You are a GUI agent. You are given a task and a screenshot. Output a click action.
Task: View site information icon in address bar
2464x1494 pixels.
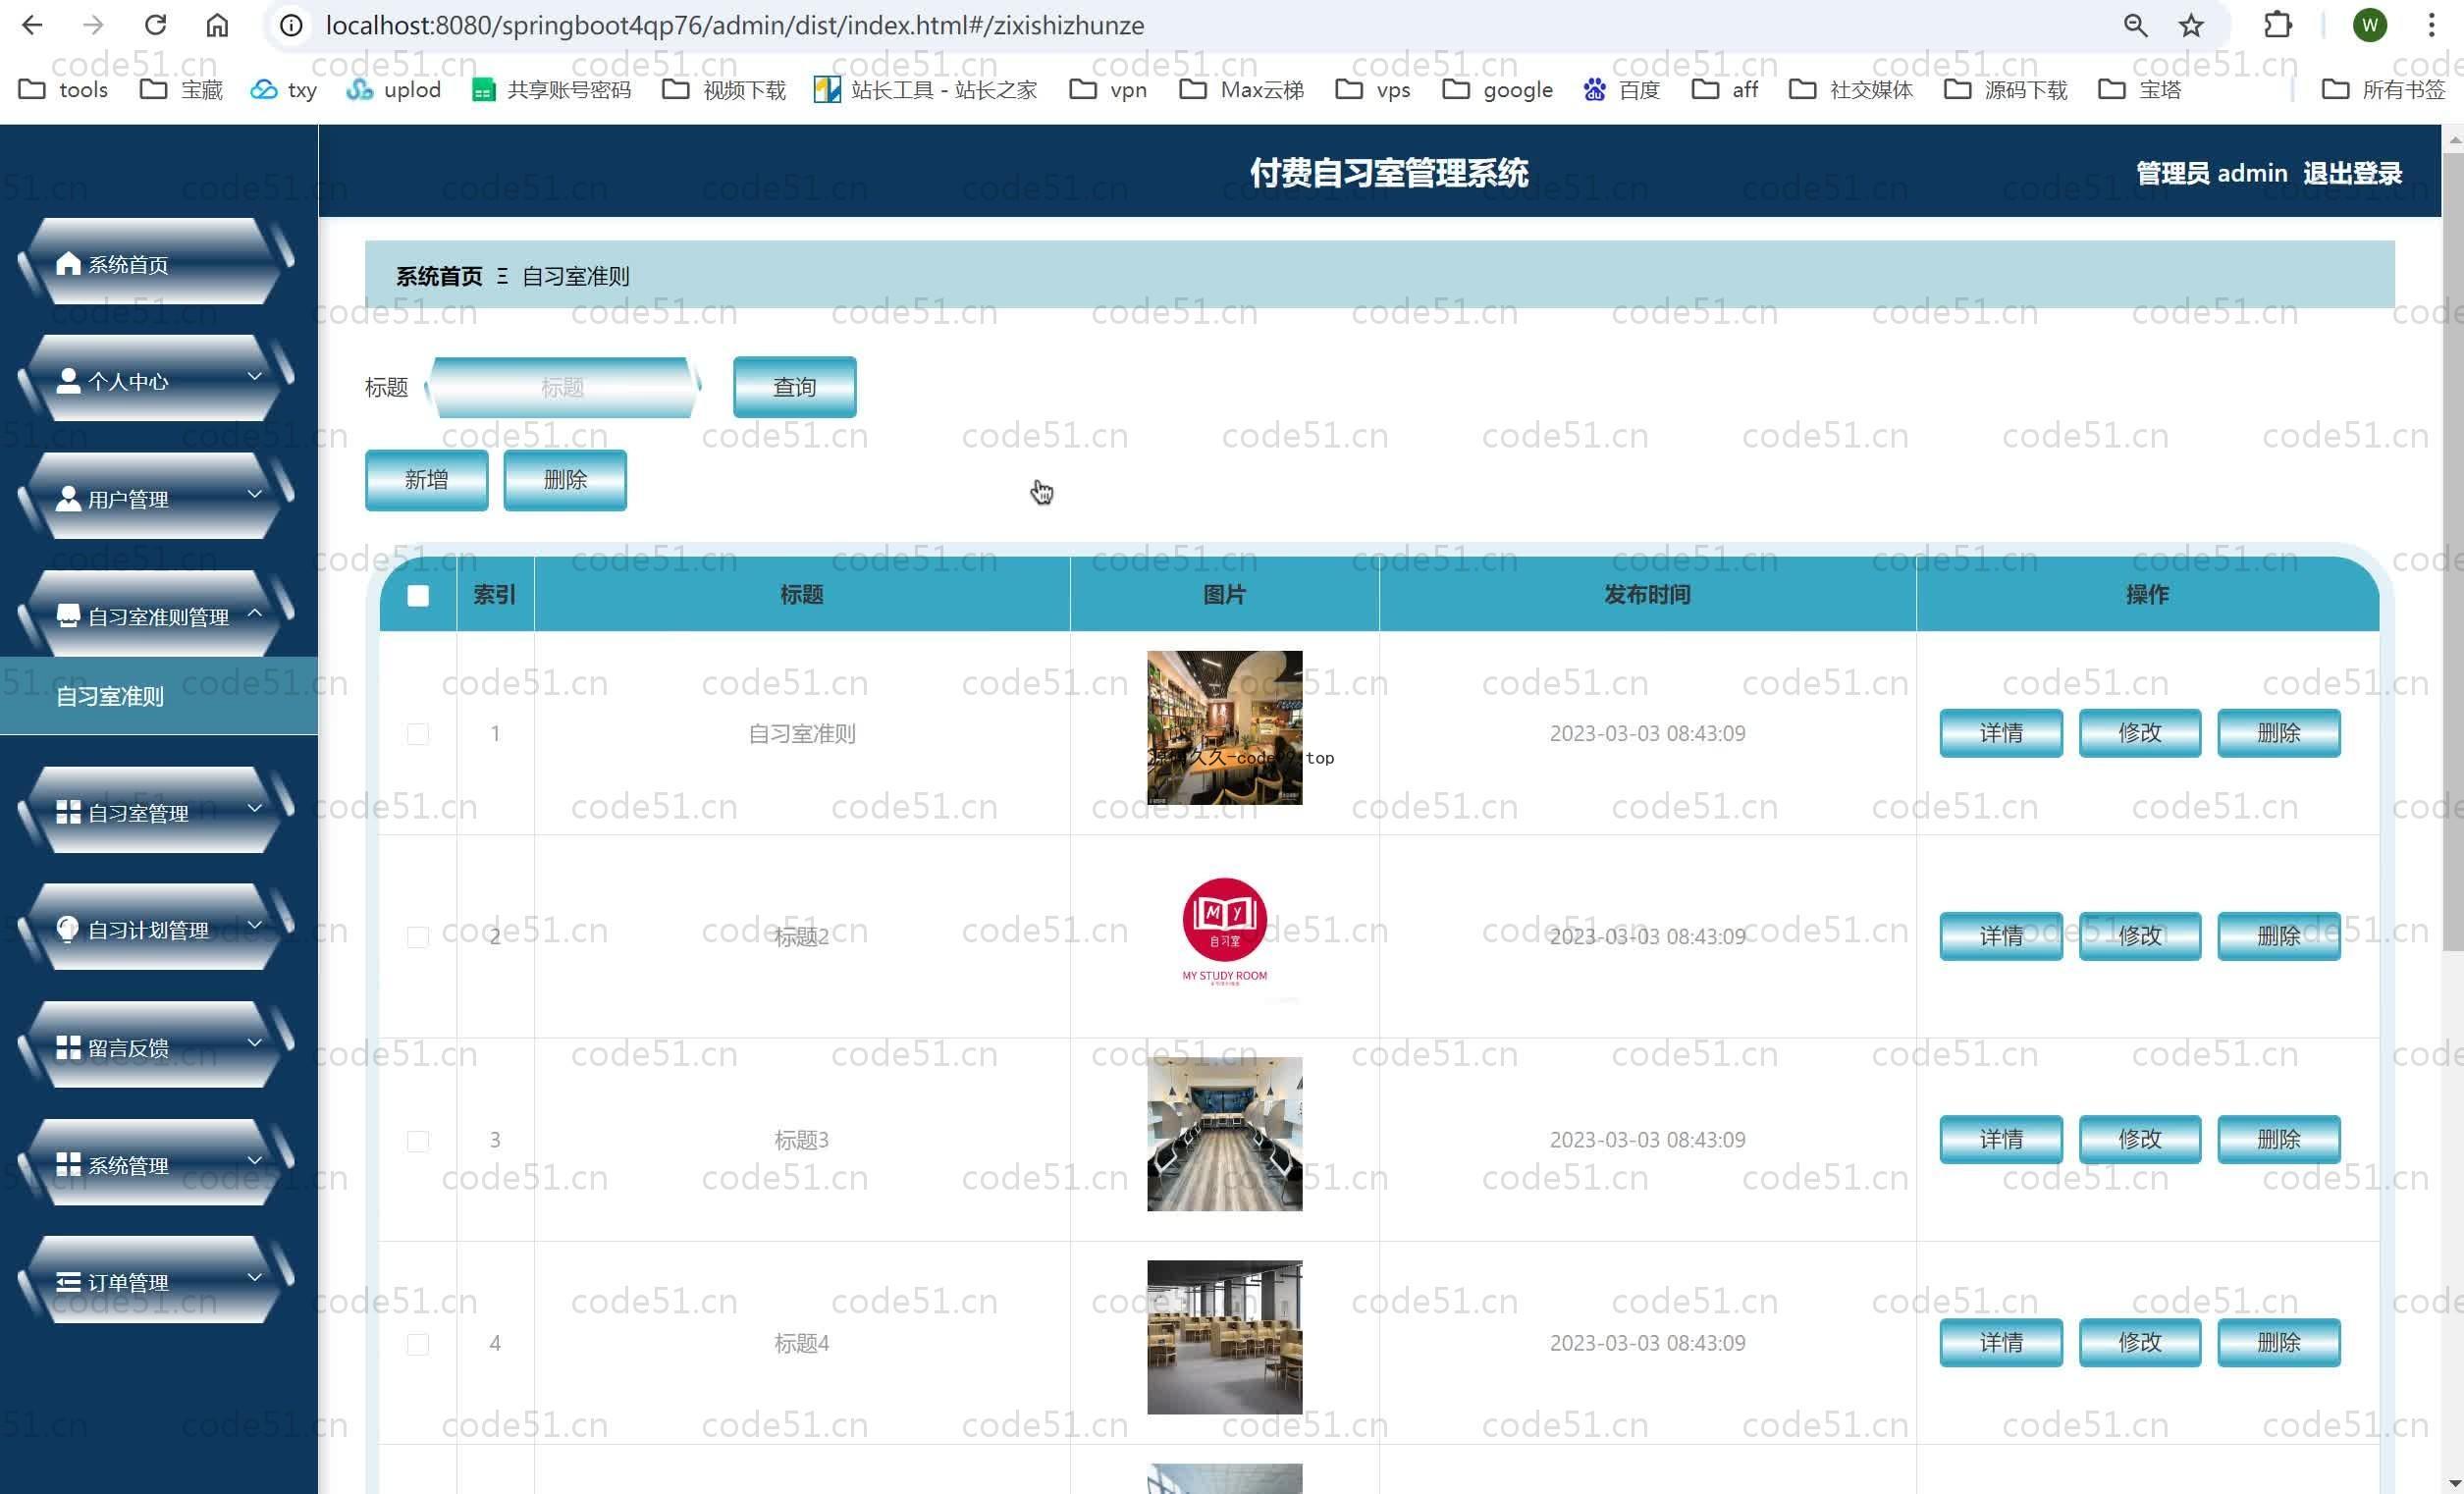[x=291, y=25]
